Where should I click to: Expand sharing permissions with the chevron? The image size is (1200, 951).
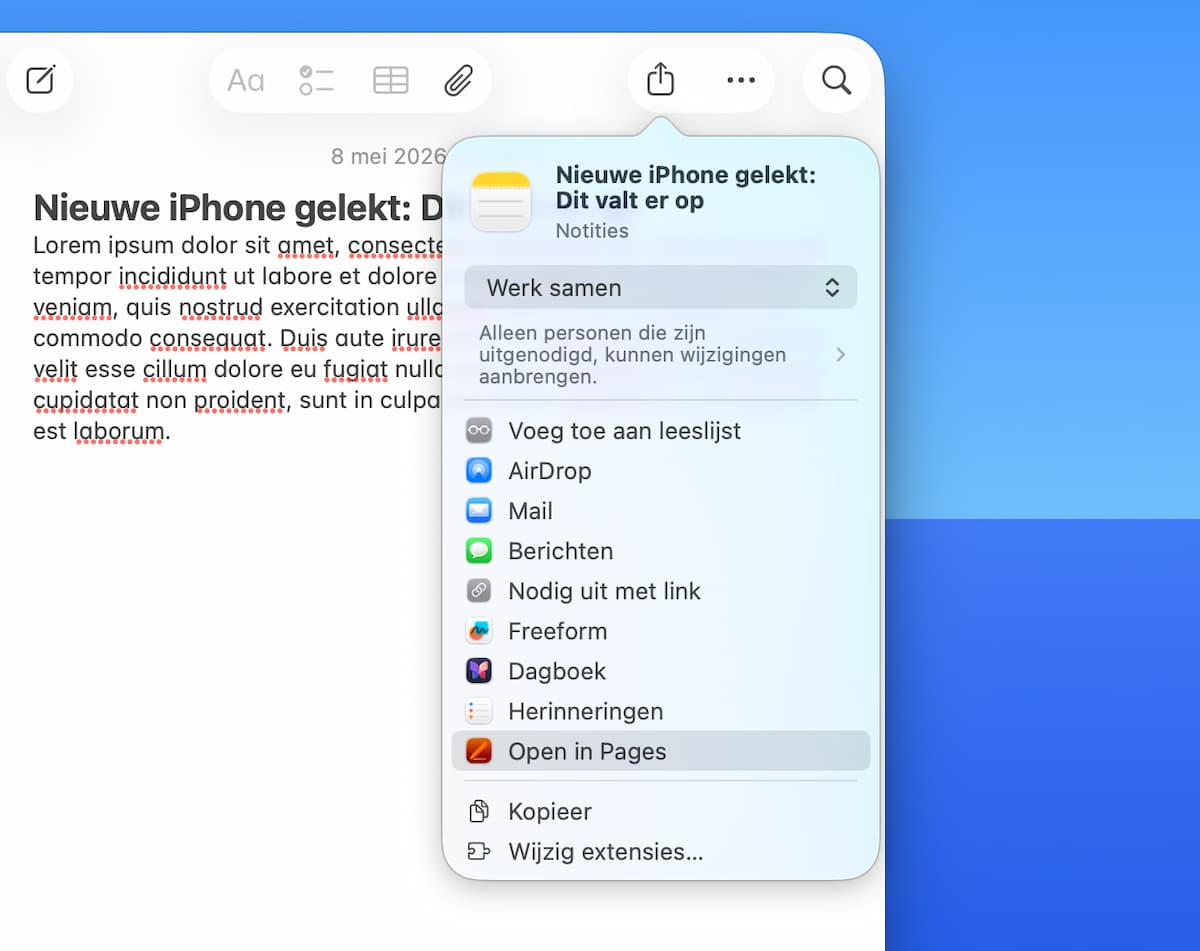click(x=841, y=355)
